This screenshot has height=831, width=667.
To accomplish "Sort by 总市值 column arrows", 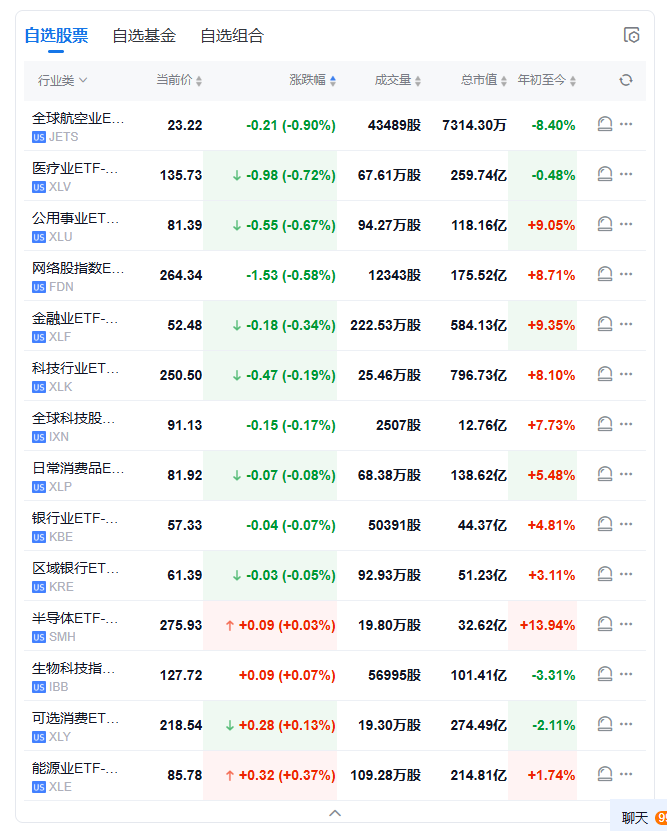I will coord(484,80).
